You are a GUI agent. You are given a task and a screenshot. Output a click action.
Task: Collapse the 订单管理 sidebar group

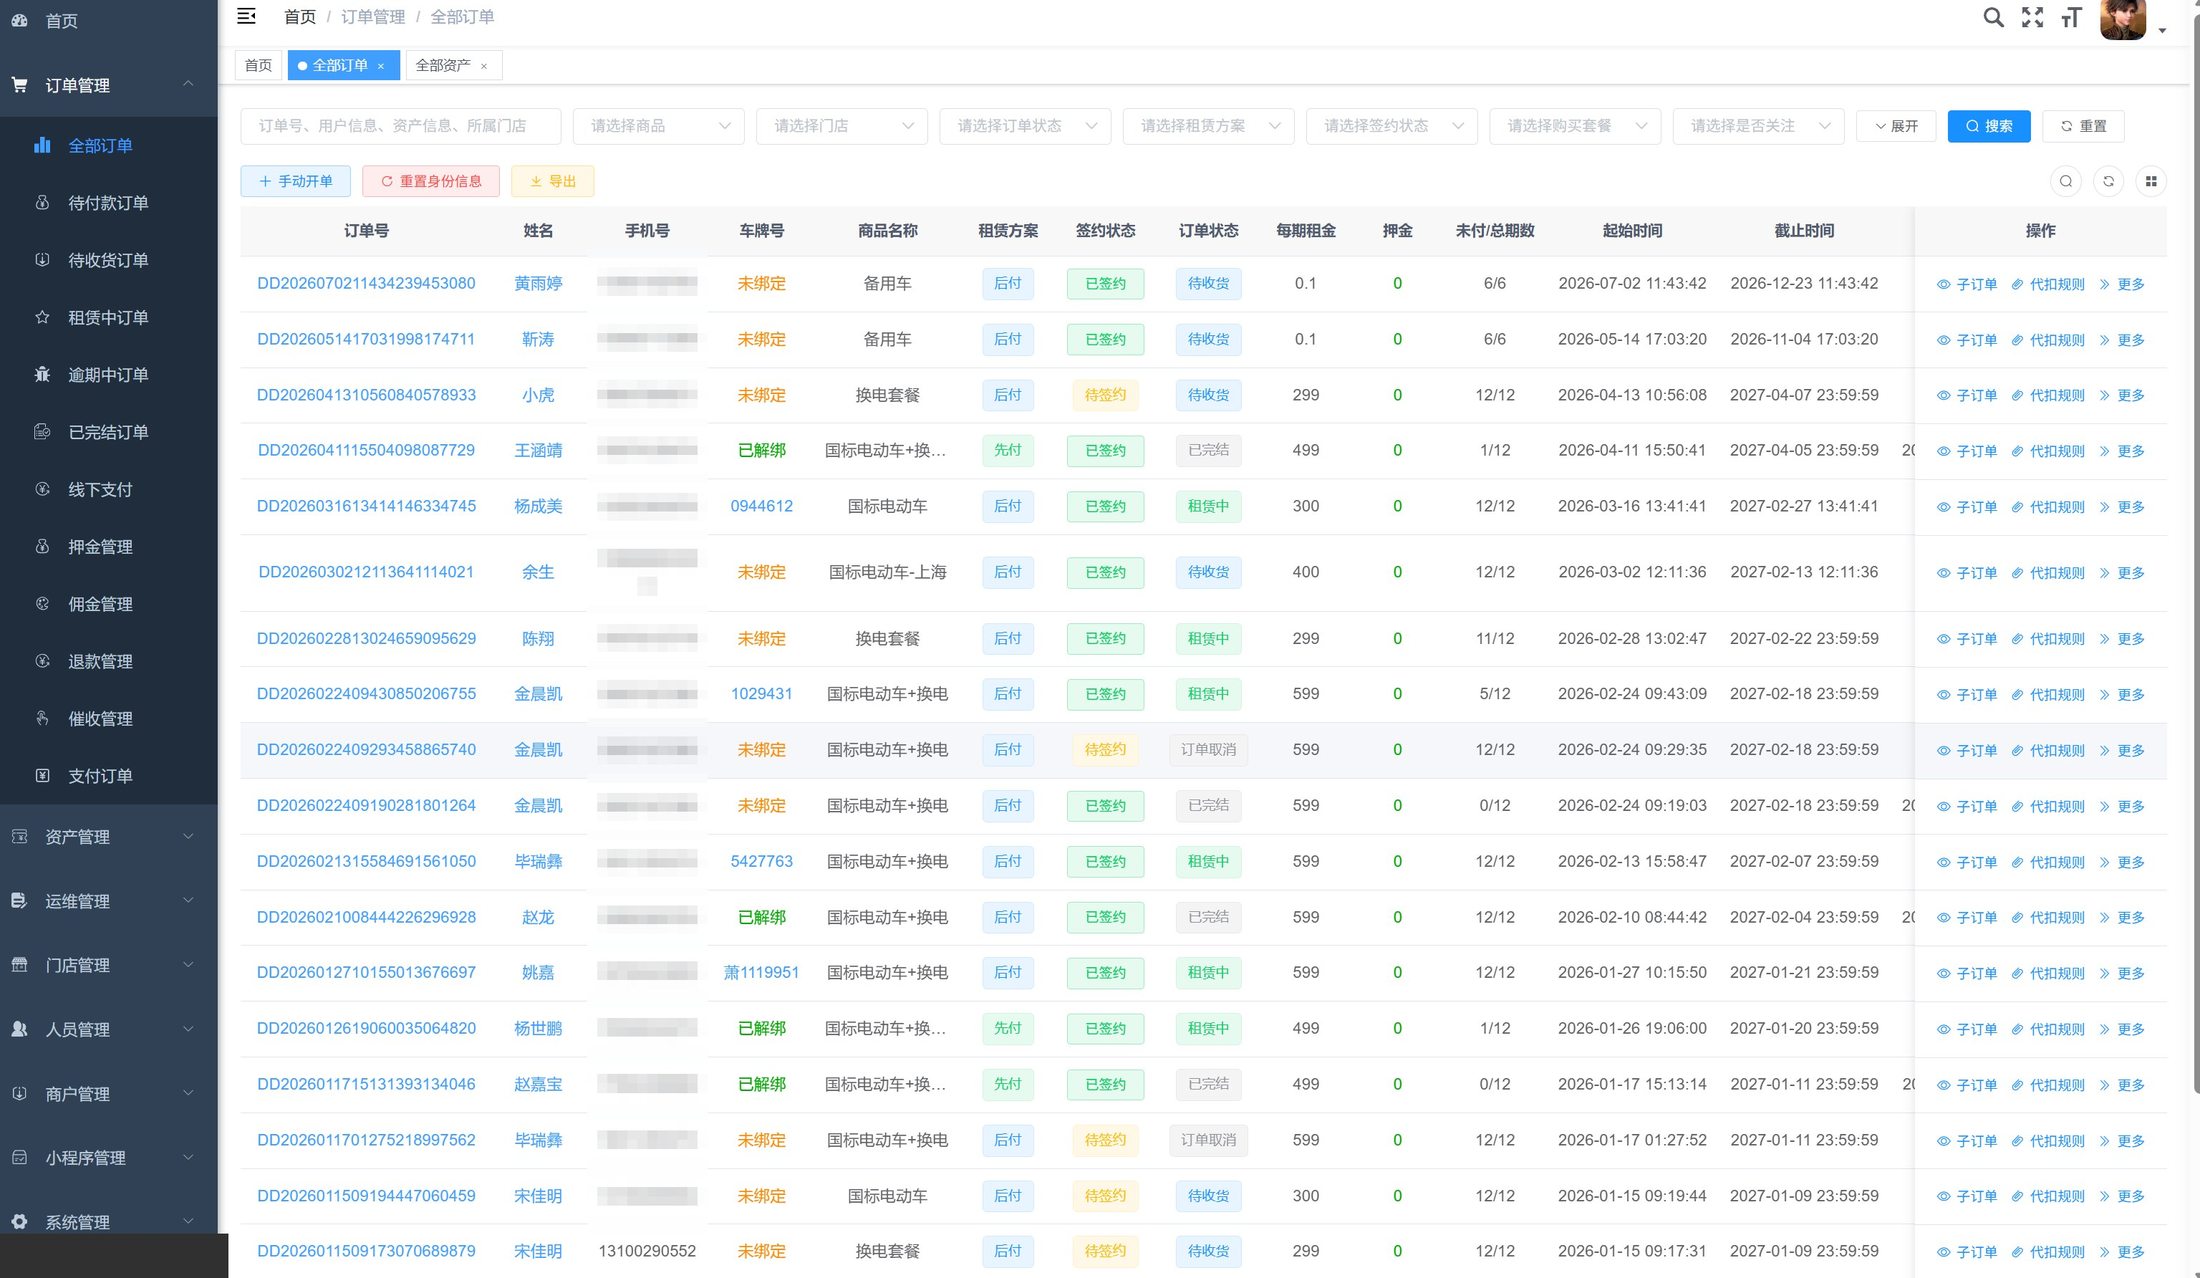(108, 85)
